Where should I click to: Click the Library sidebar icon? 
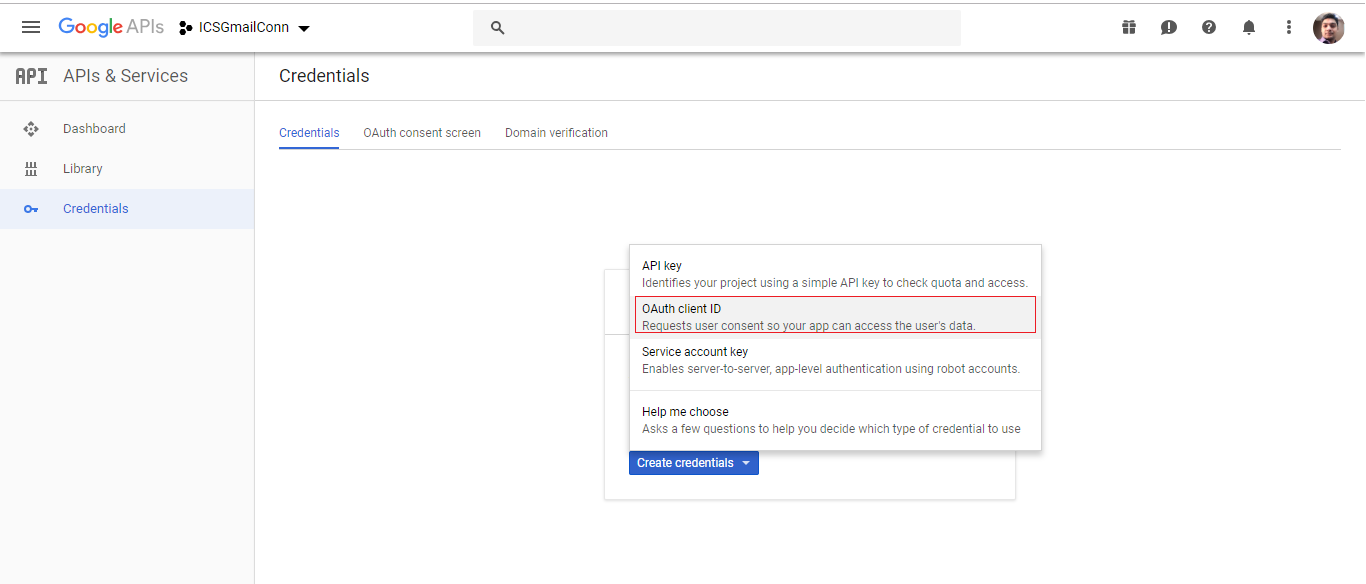click(31, 169)
